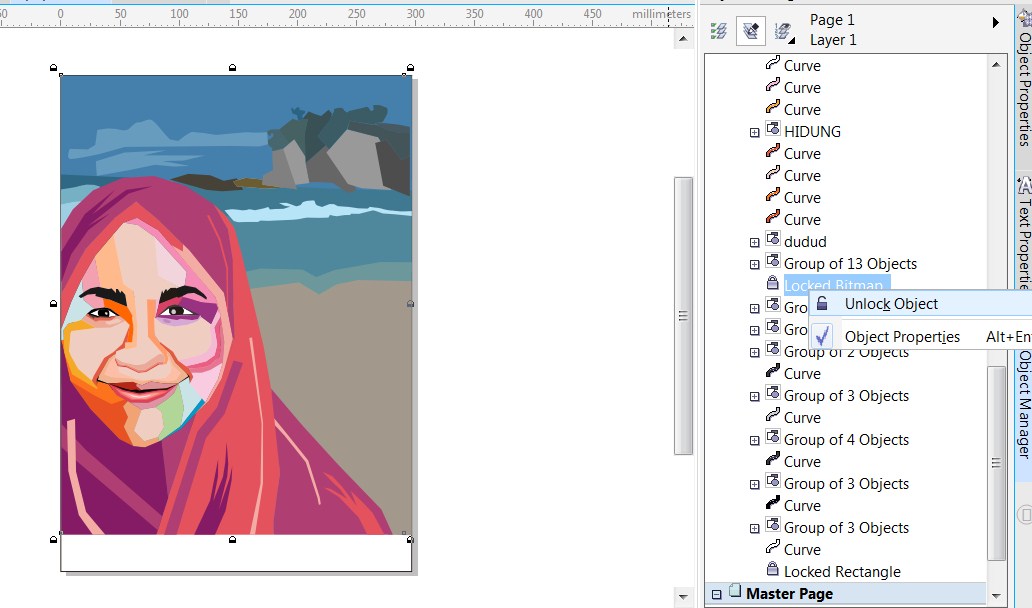1032x608 pixels.
Task: Click the curve icon next to the first Curve item
Action: pos(772,65)
